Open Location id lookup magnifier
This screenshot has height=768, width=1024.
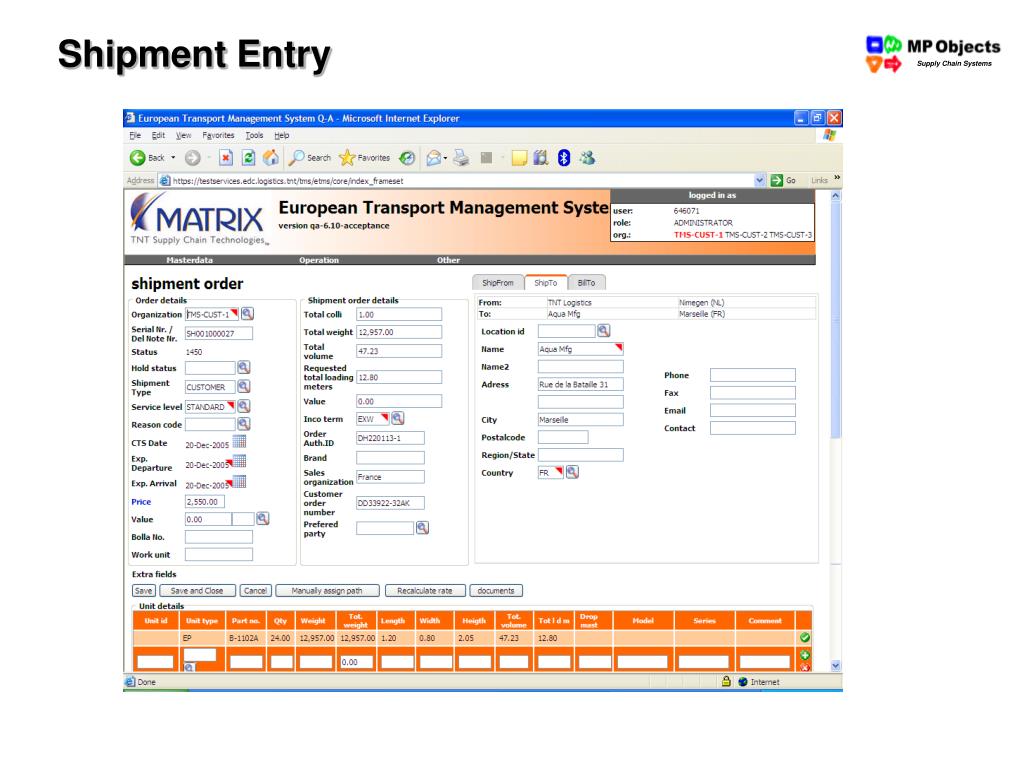pos(603,330)
